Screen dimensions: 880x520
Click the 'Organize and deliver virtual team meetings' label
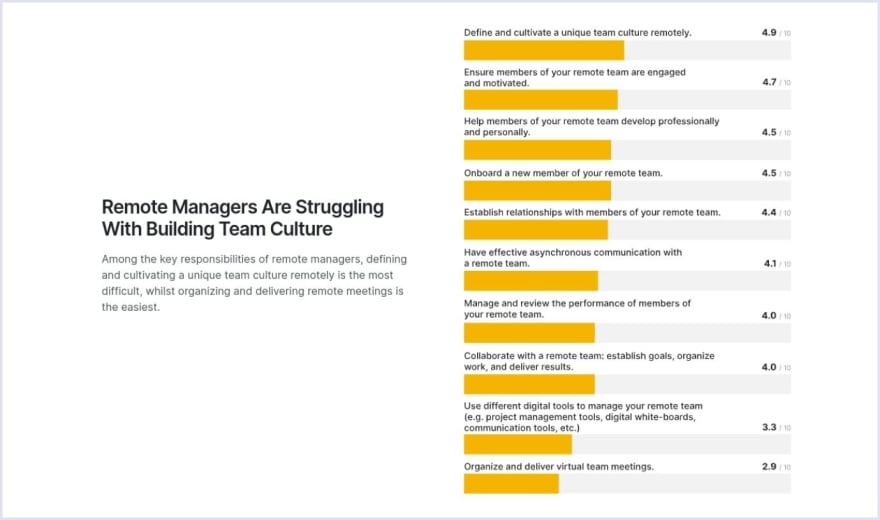pos(558,467)
